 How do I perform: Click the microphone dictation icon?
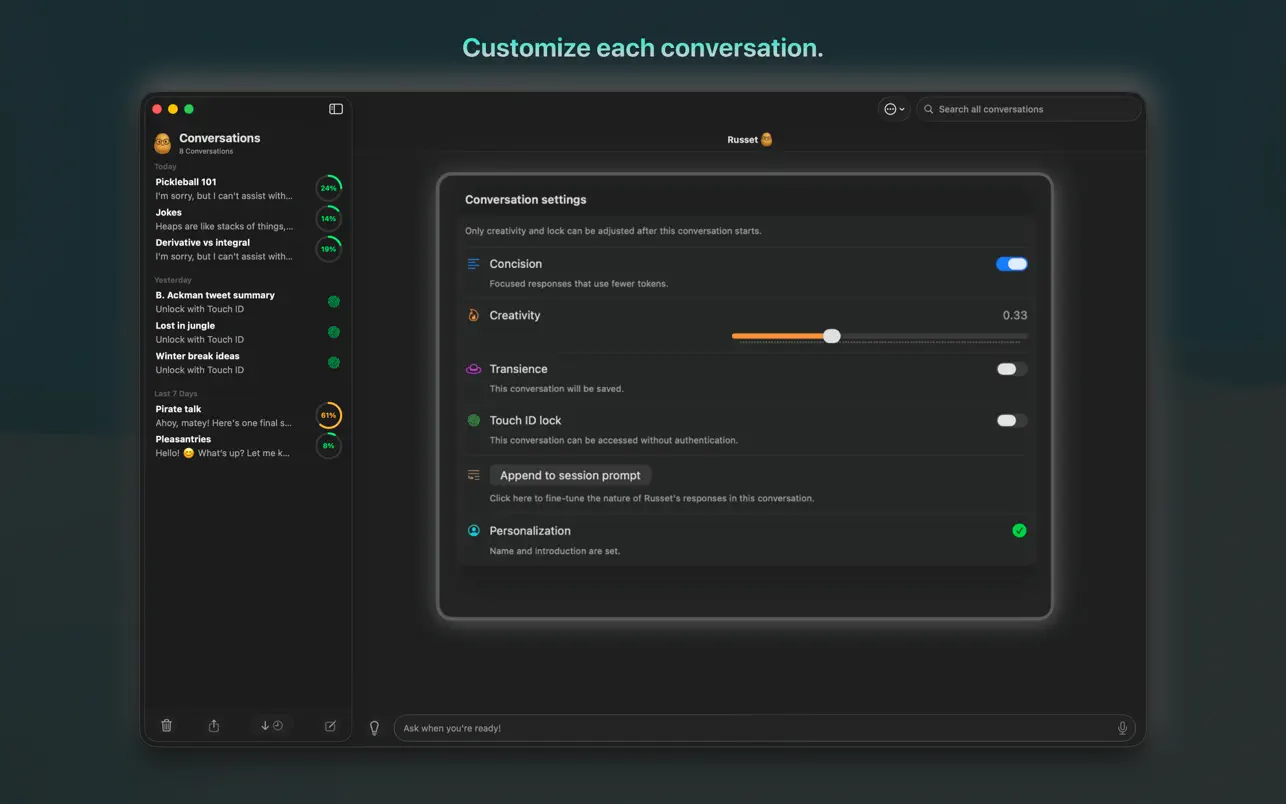click(x=1122, y=728)
